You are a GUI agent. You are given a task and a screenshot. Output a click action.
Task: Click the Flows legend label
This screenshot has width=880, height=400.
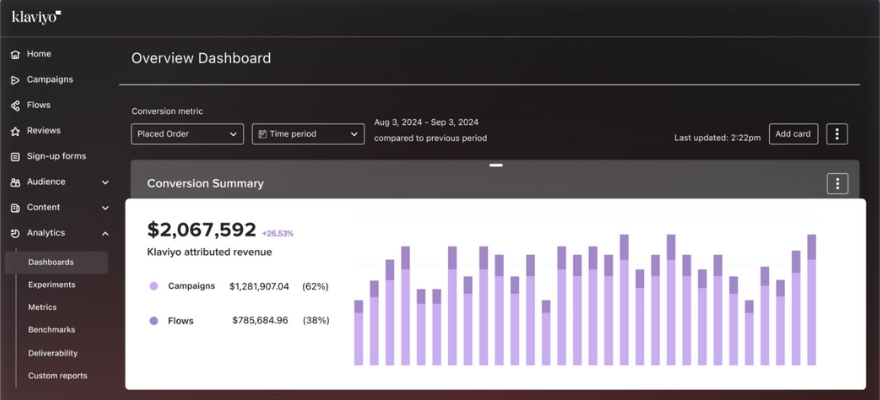pyautogui.click(x=181, y=321)
